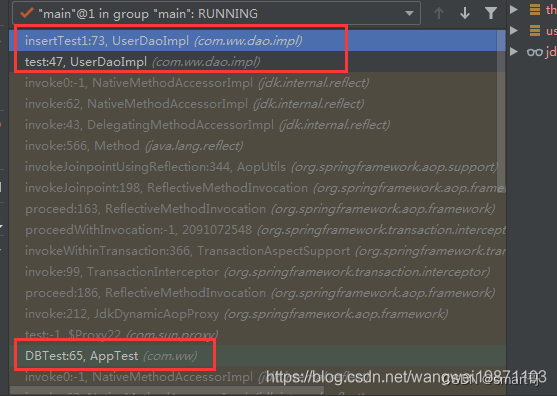Select frame test:-1, $Proxy22
This screenshot has width=557, height=396.
257,334
